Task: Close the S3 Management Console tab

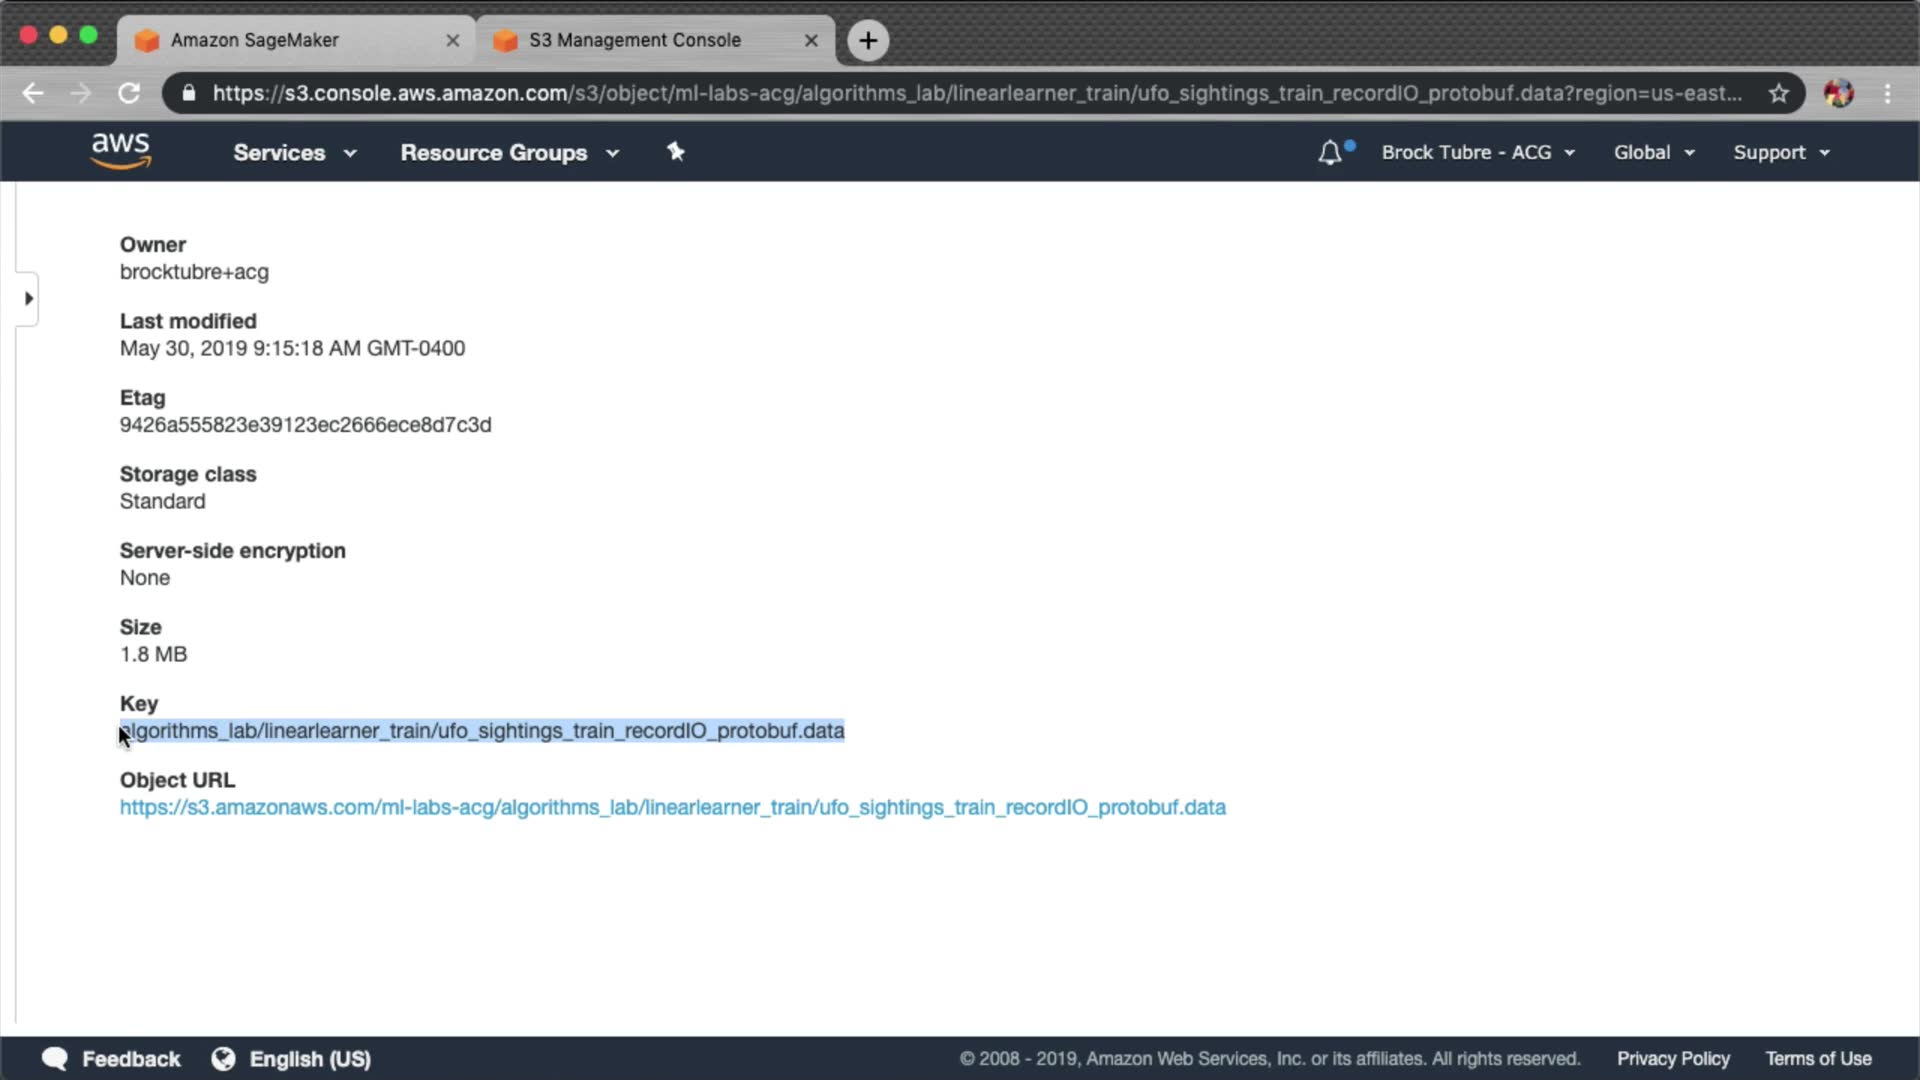Action: click(x=811, y=40)
